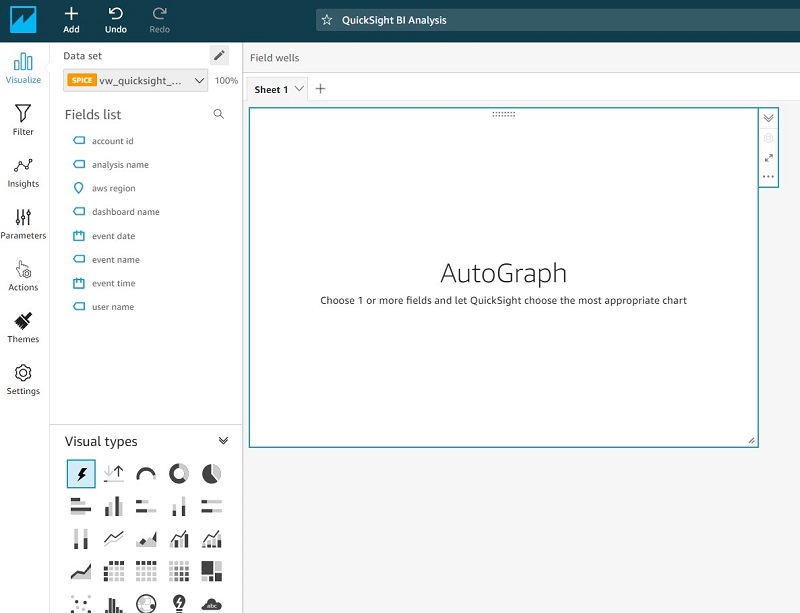
Task: Click the Redo toolbar button
Action: coord(160,20)
